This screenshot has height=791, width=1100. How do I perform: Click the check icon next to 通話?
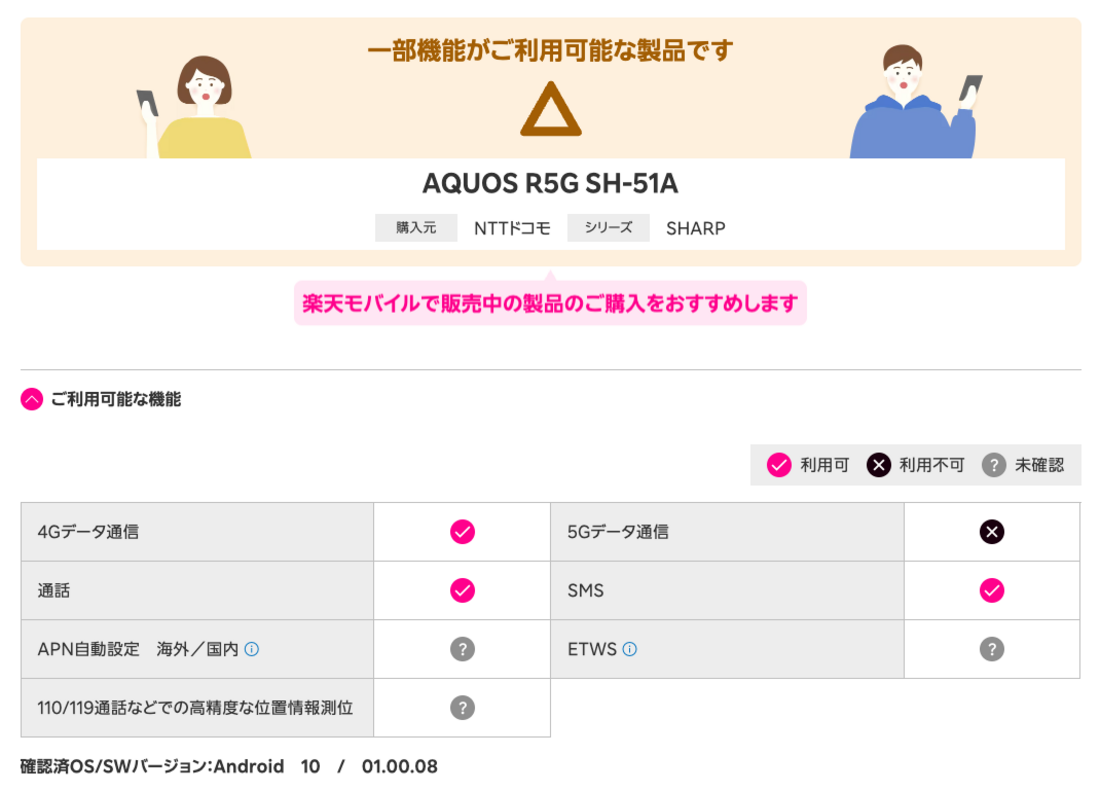tap(461, 590)
